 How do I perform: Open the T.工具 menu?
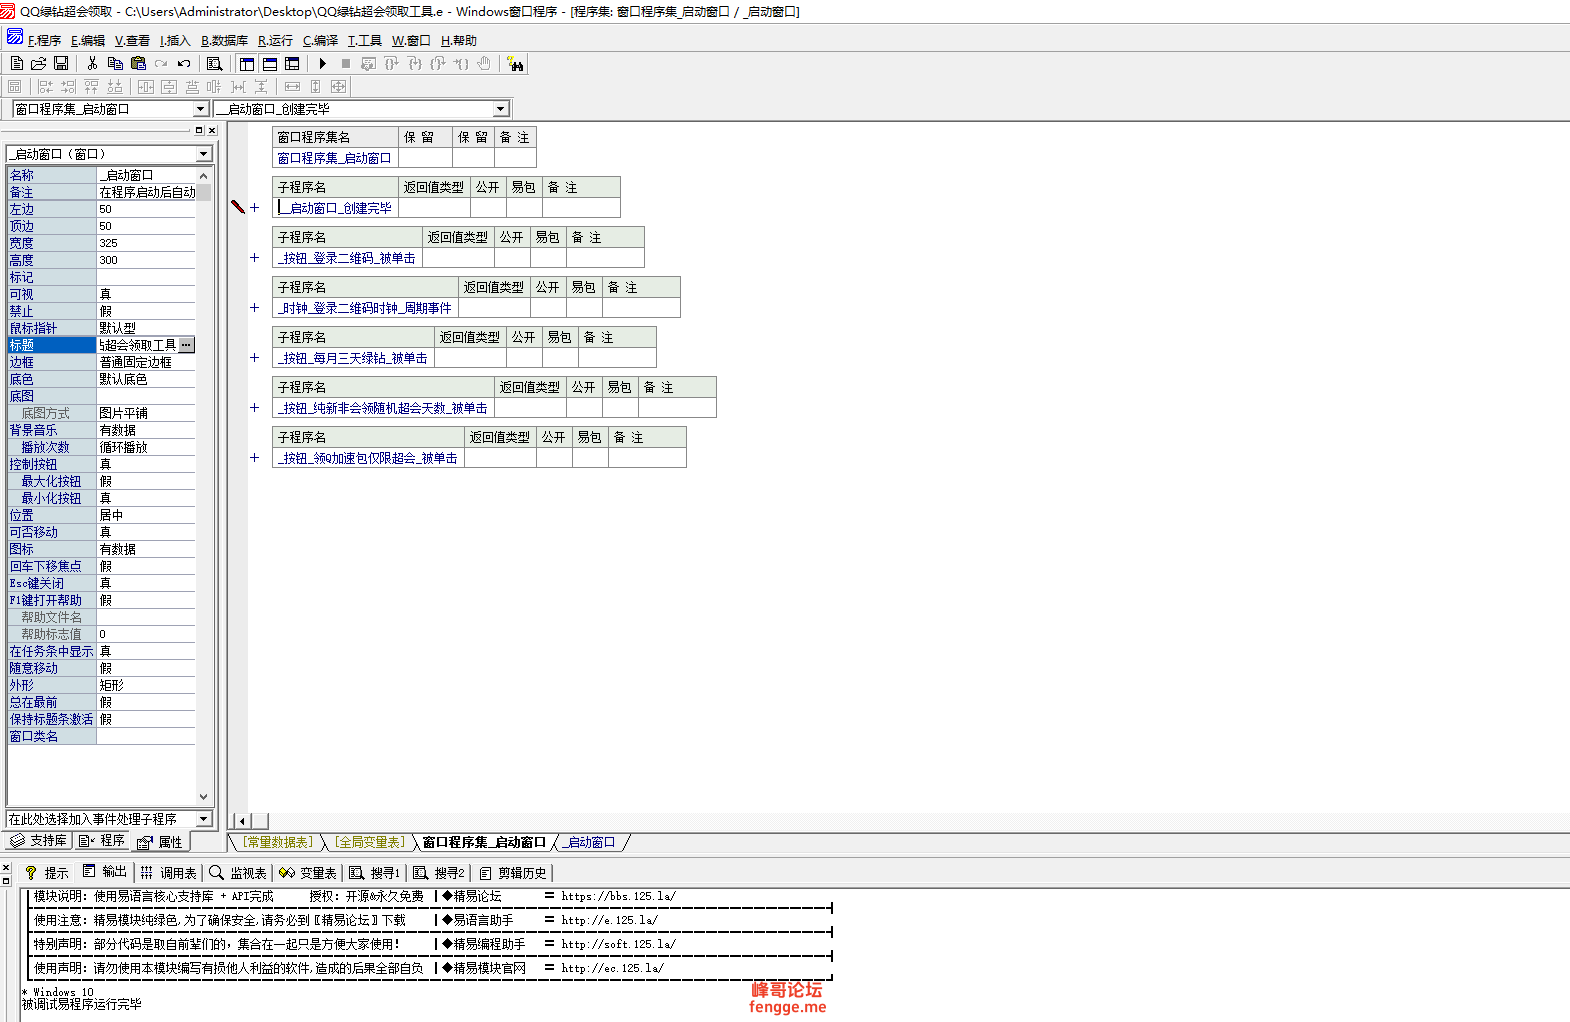(365, 41)
